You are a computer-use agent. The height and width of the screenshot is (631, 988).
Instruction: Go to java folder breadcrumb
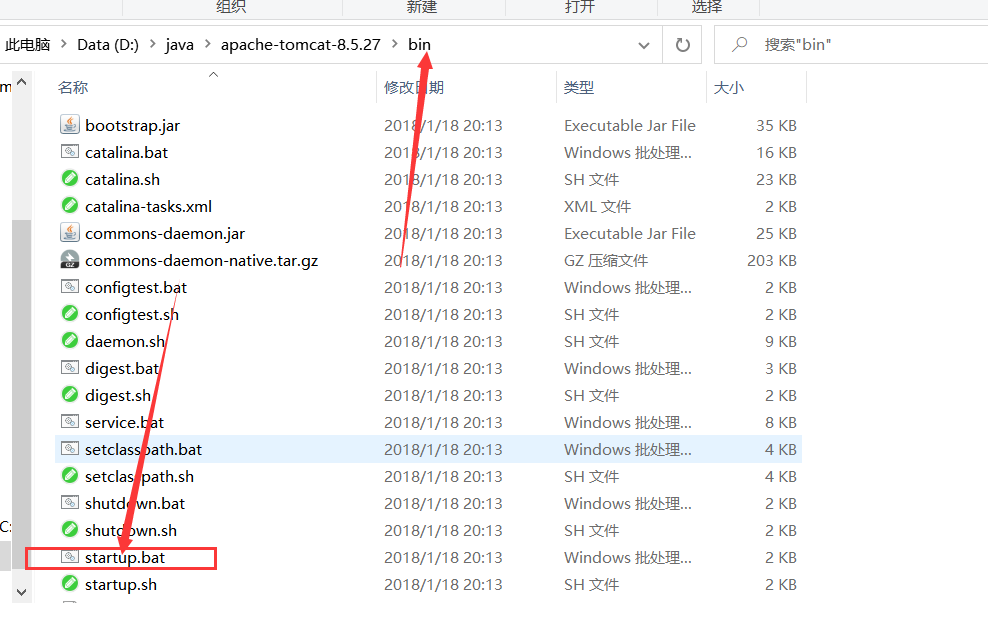click(x=180, y=45)
